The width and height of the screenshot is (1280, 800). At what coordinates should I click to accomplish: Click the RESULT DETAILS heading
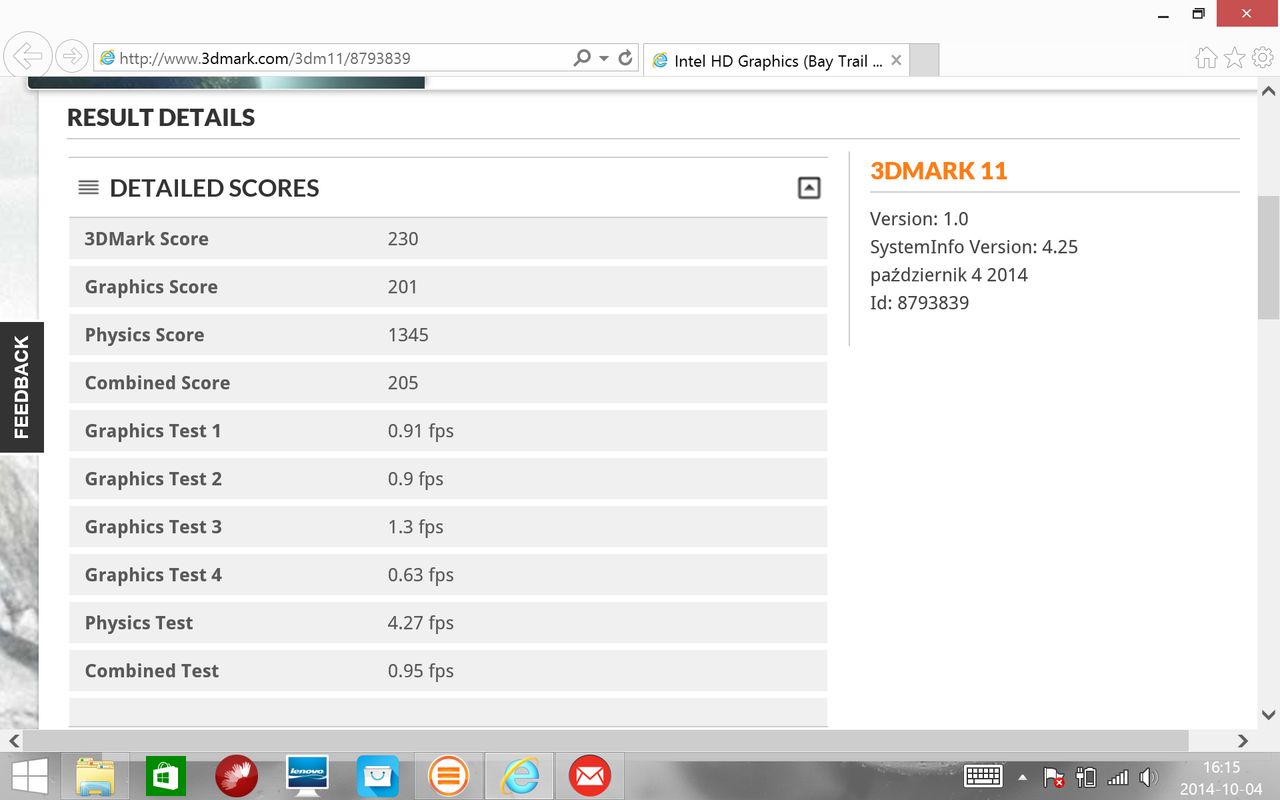click(x=161, y=118)
